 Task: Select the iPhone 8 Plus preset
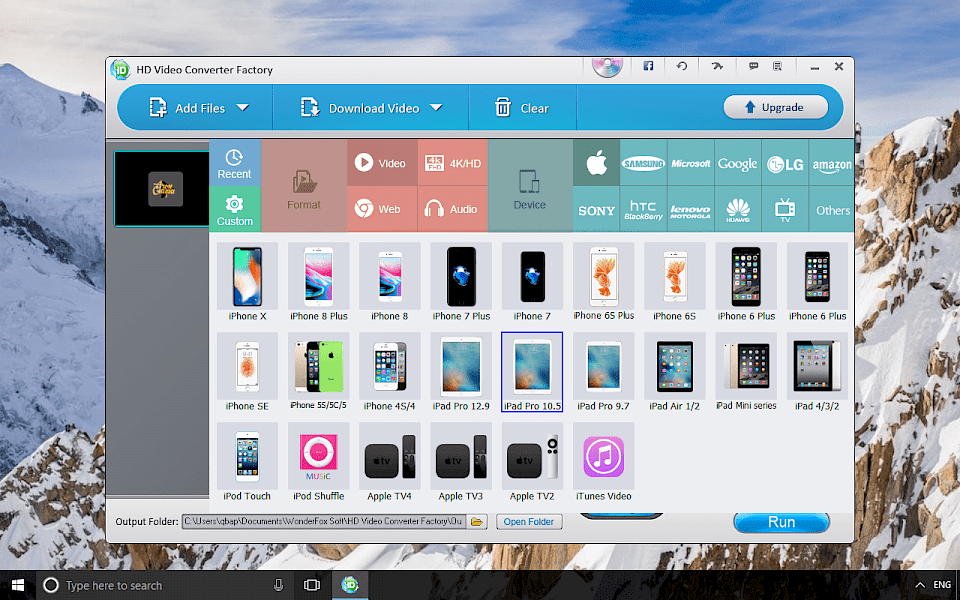(x=318, y=282)
